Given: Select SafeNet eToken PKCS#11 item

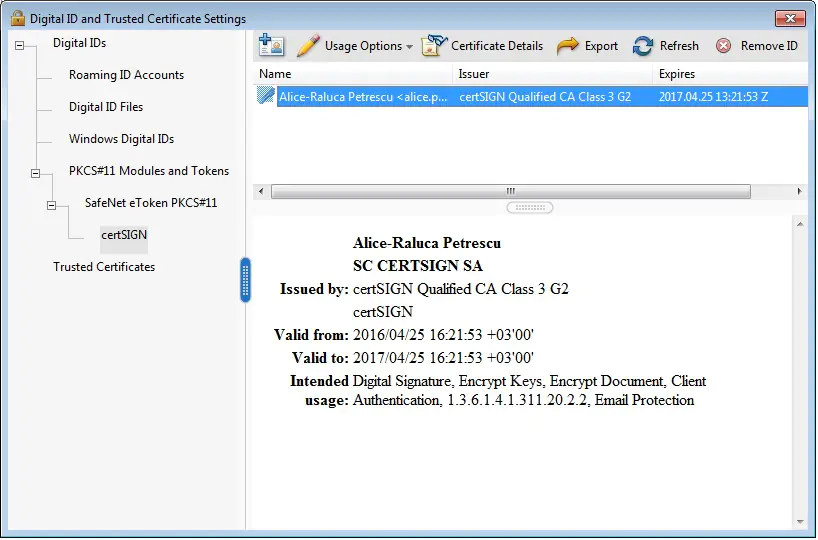Looking at the screenshot, I should tap(151, 202).
